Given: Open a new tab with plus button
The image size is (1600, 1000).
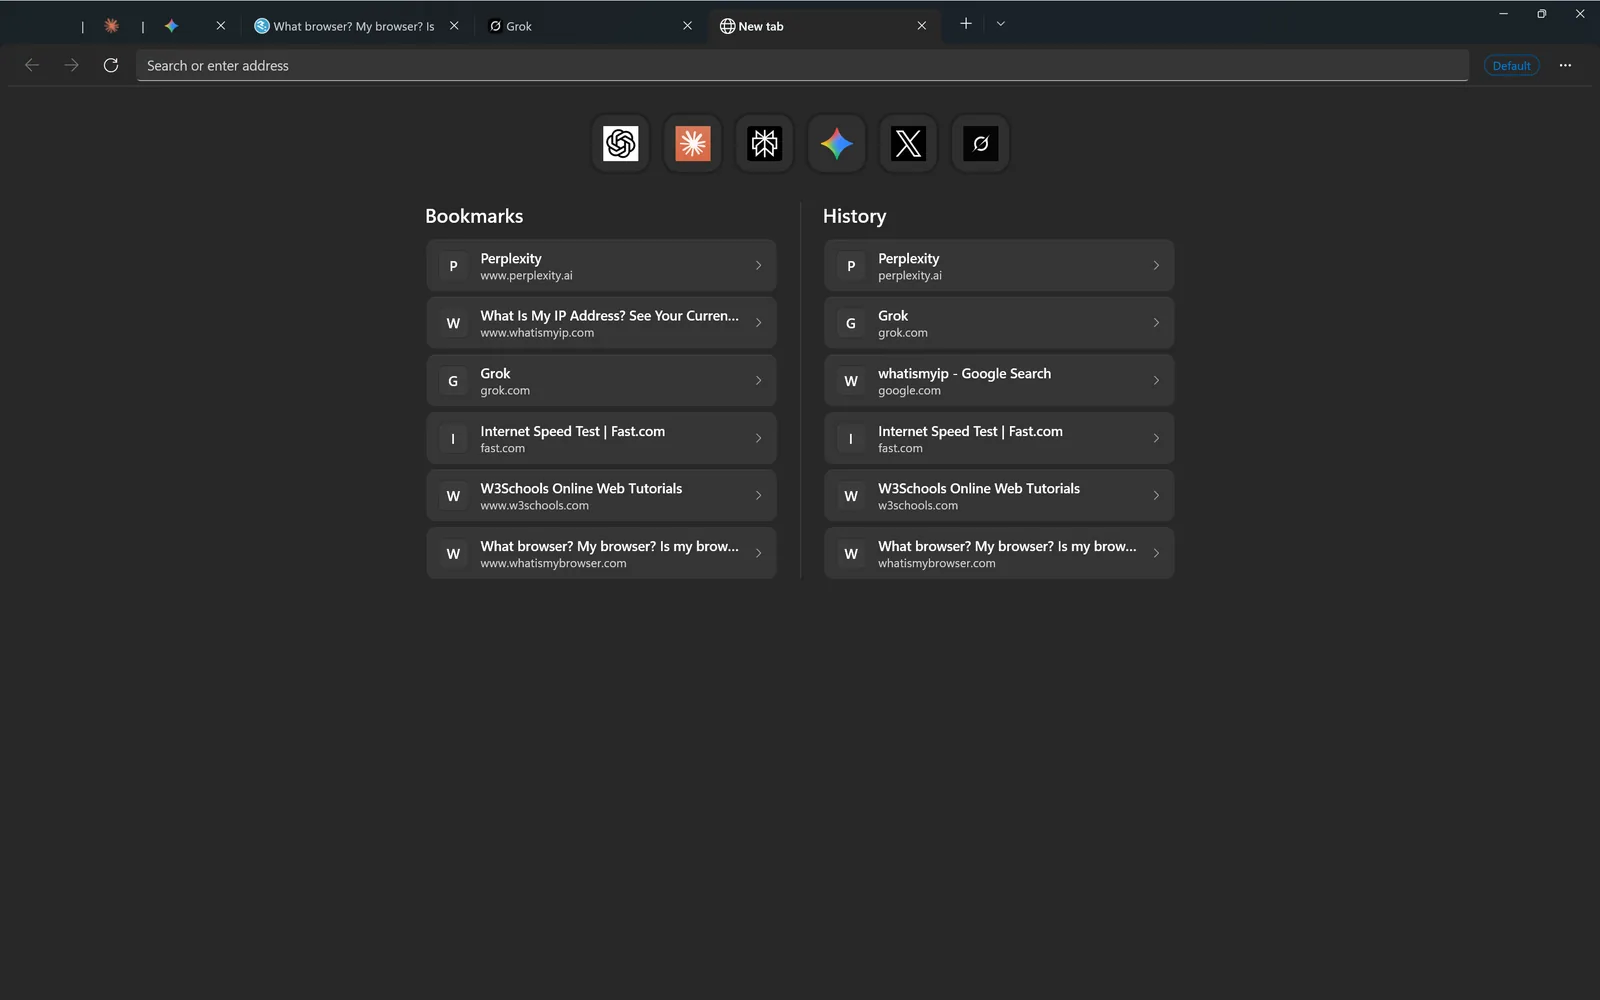Looking at the screenshot, I should [x=966, y=24].
